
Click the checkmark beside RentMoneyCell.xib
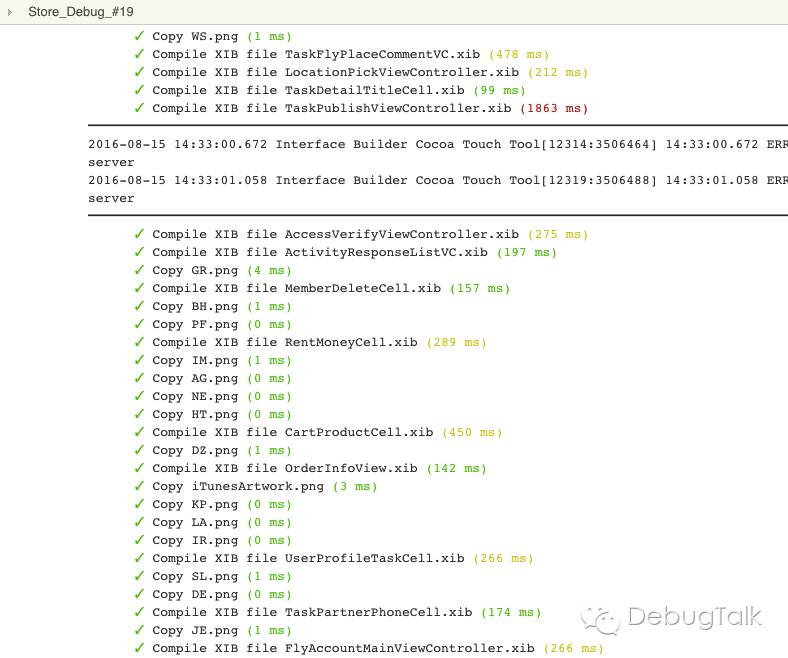(139, 342)
